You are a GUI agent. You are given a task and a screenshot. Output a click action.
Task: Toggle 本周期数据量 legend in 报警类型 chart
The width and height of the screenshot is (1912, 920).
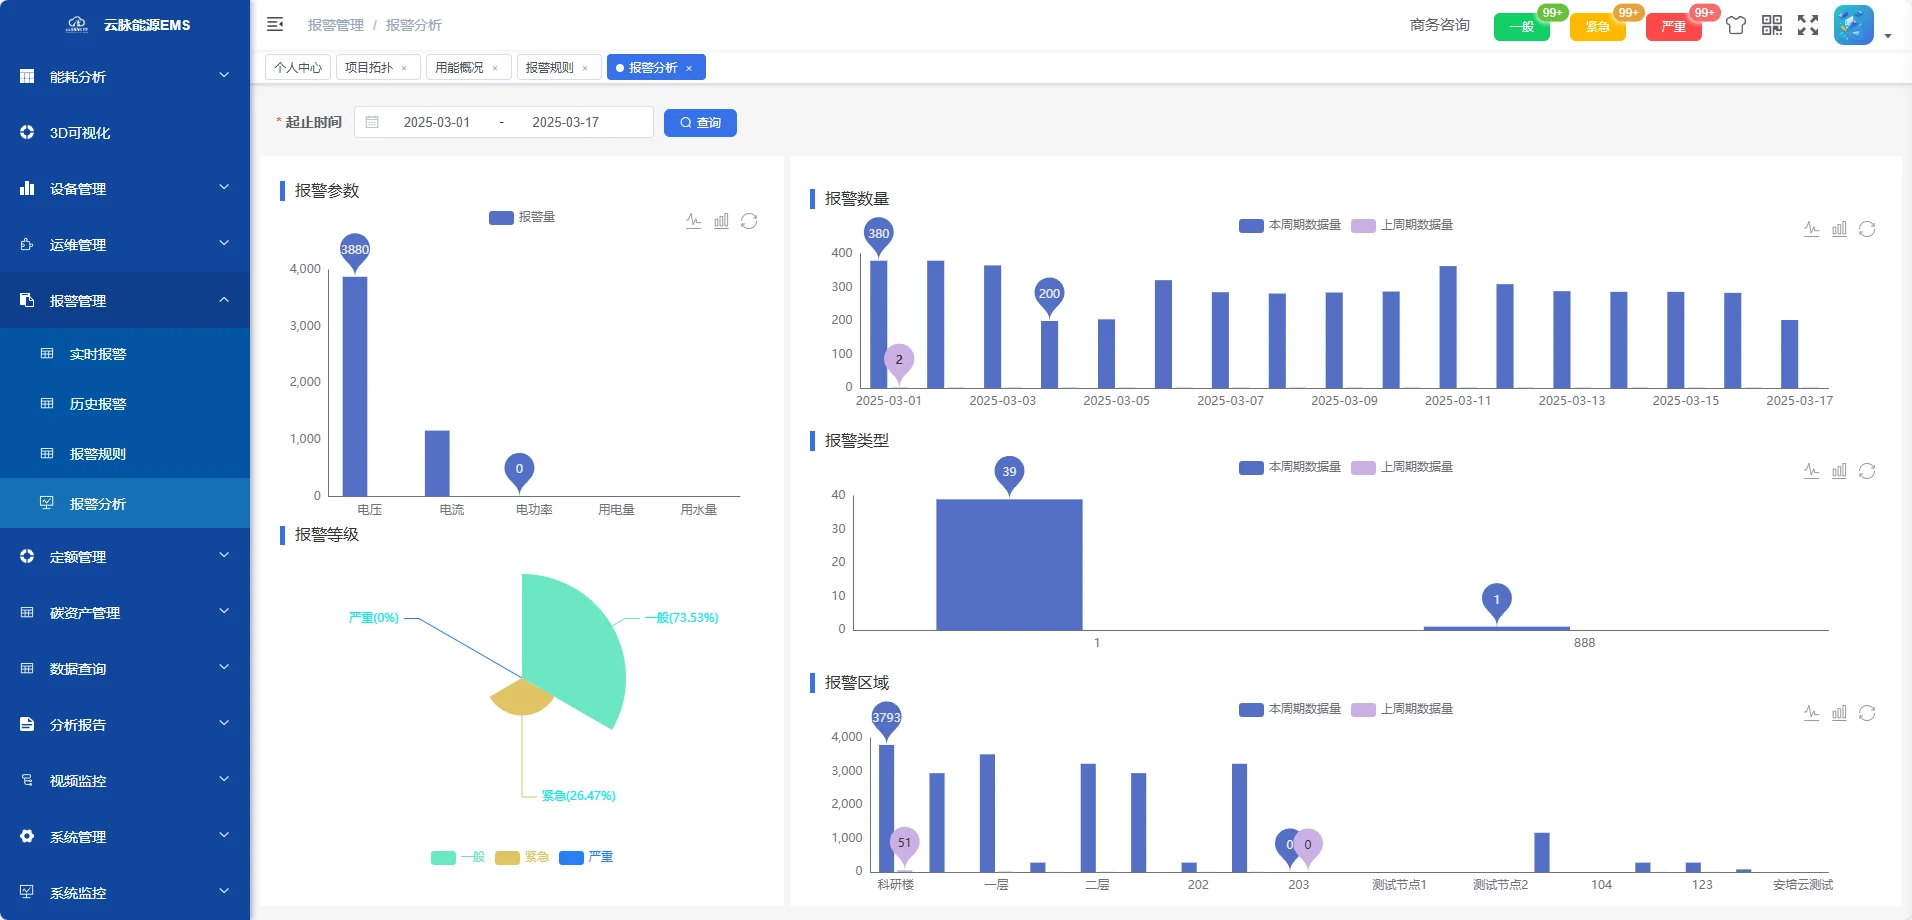tap(1290, 467)
